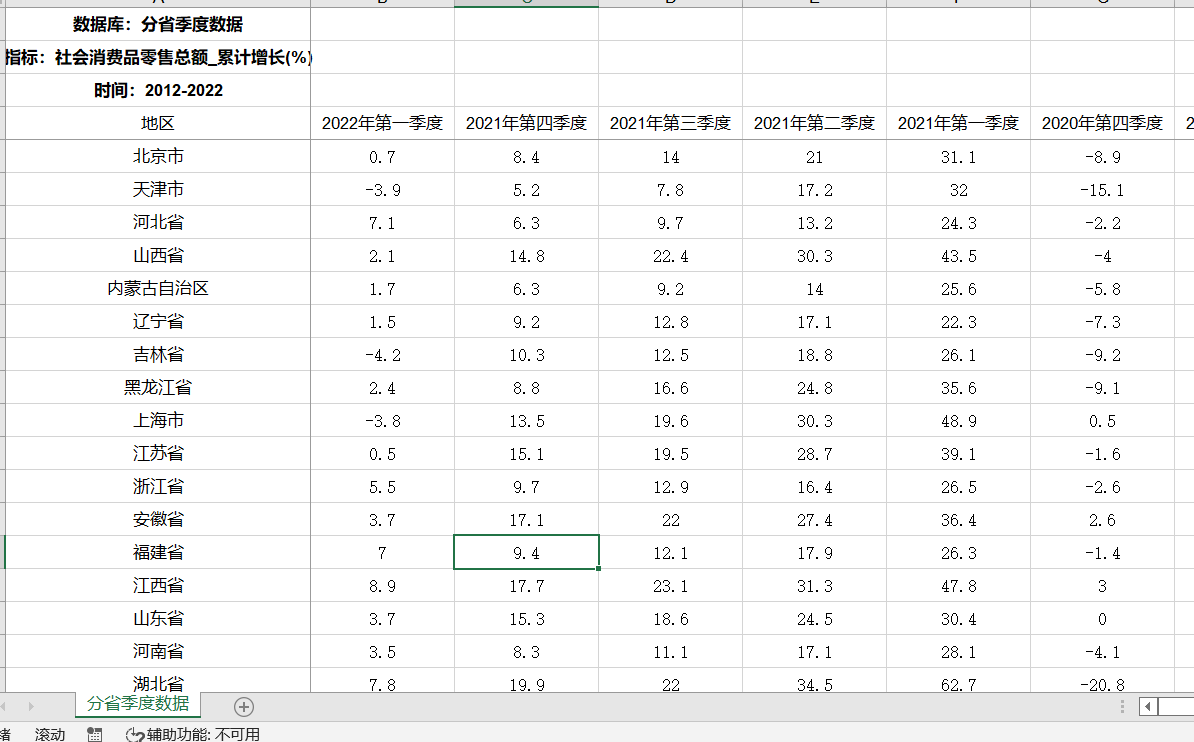
Task: Click column header above 2022年第一季度
Action: 381,4
